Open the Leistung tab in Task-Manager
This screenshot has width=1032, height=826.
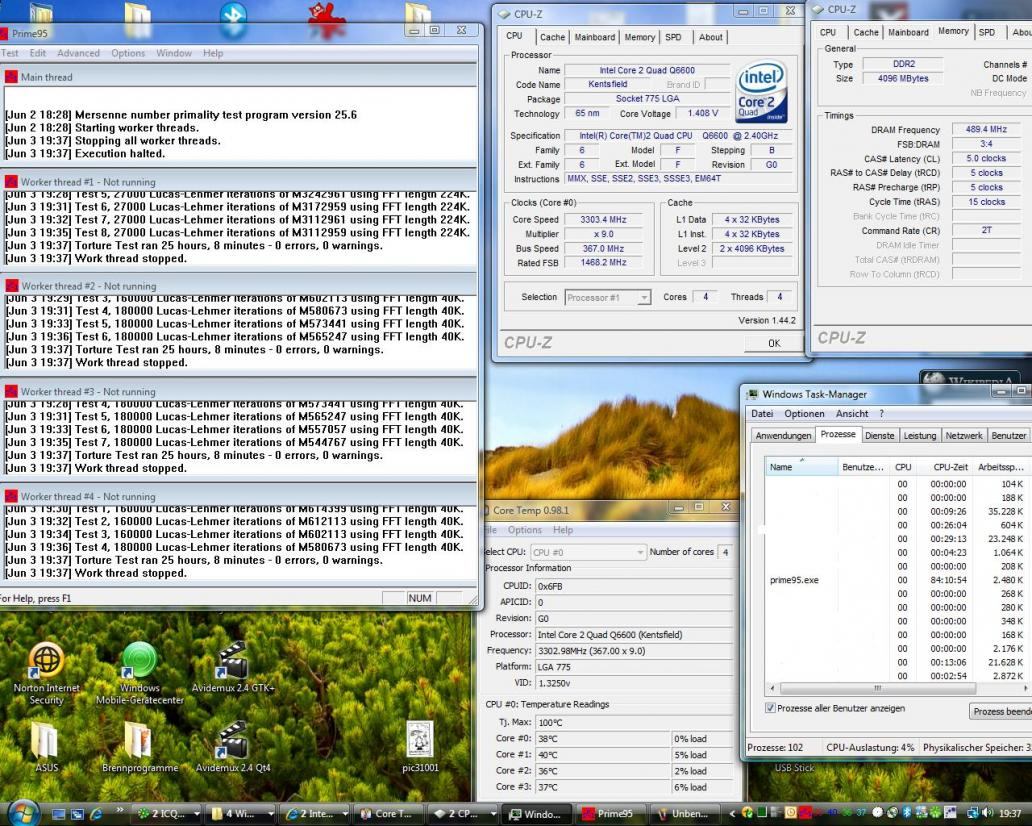(919, 436)
